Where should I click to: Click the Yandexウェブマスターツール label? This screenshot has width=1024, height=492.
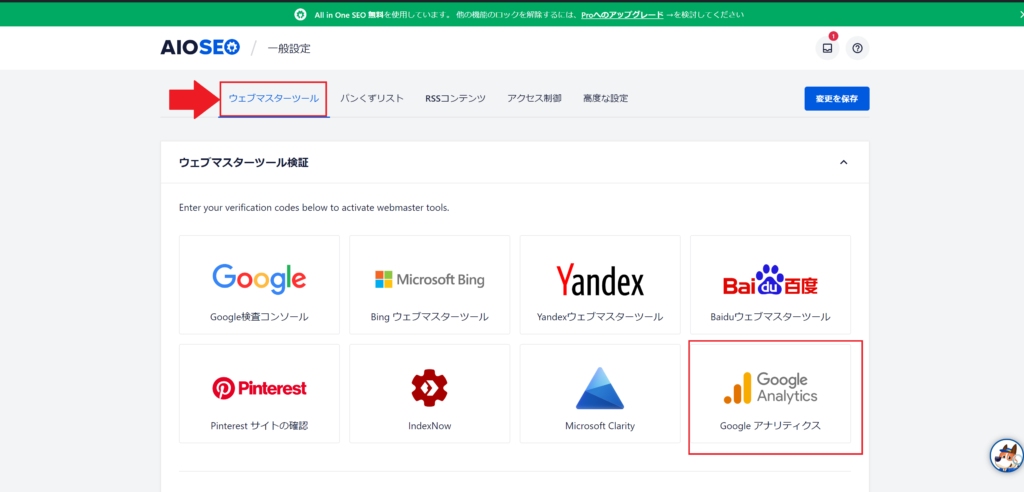click(x=600, y=317)
